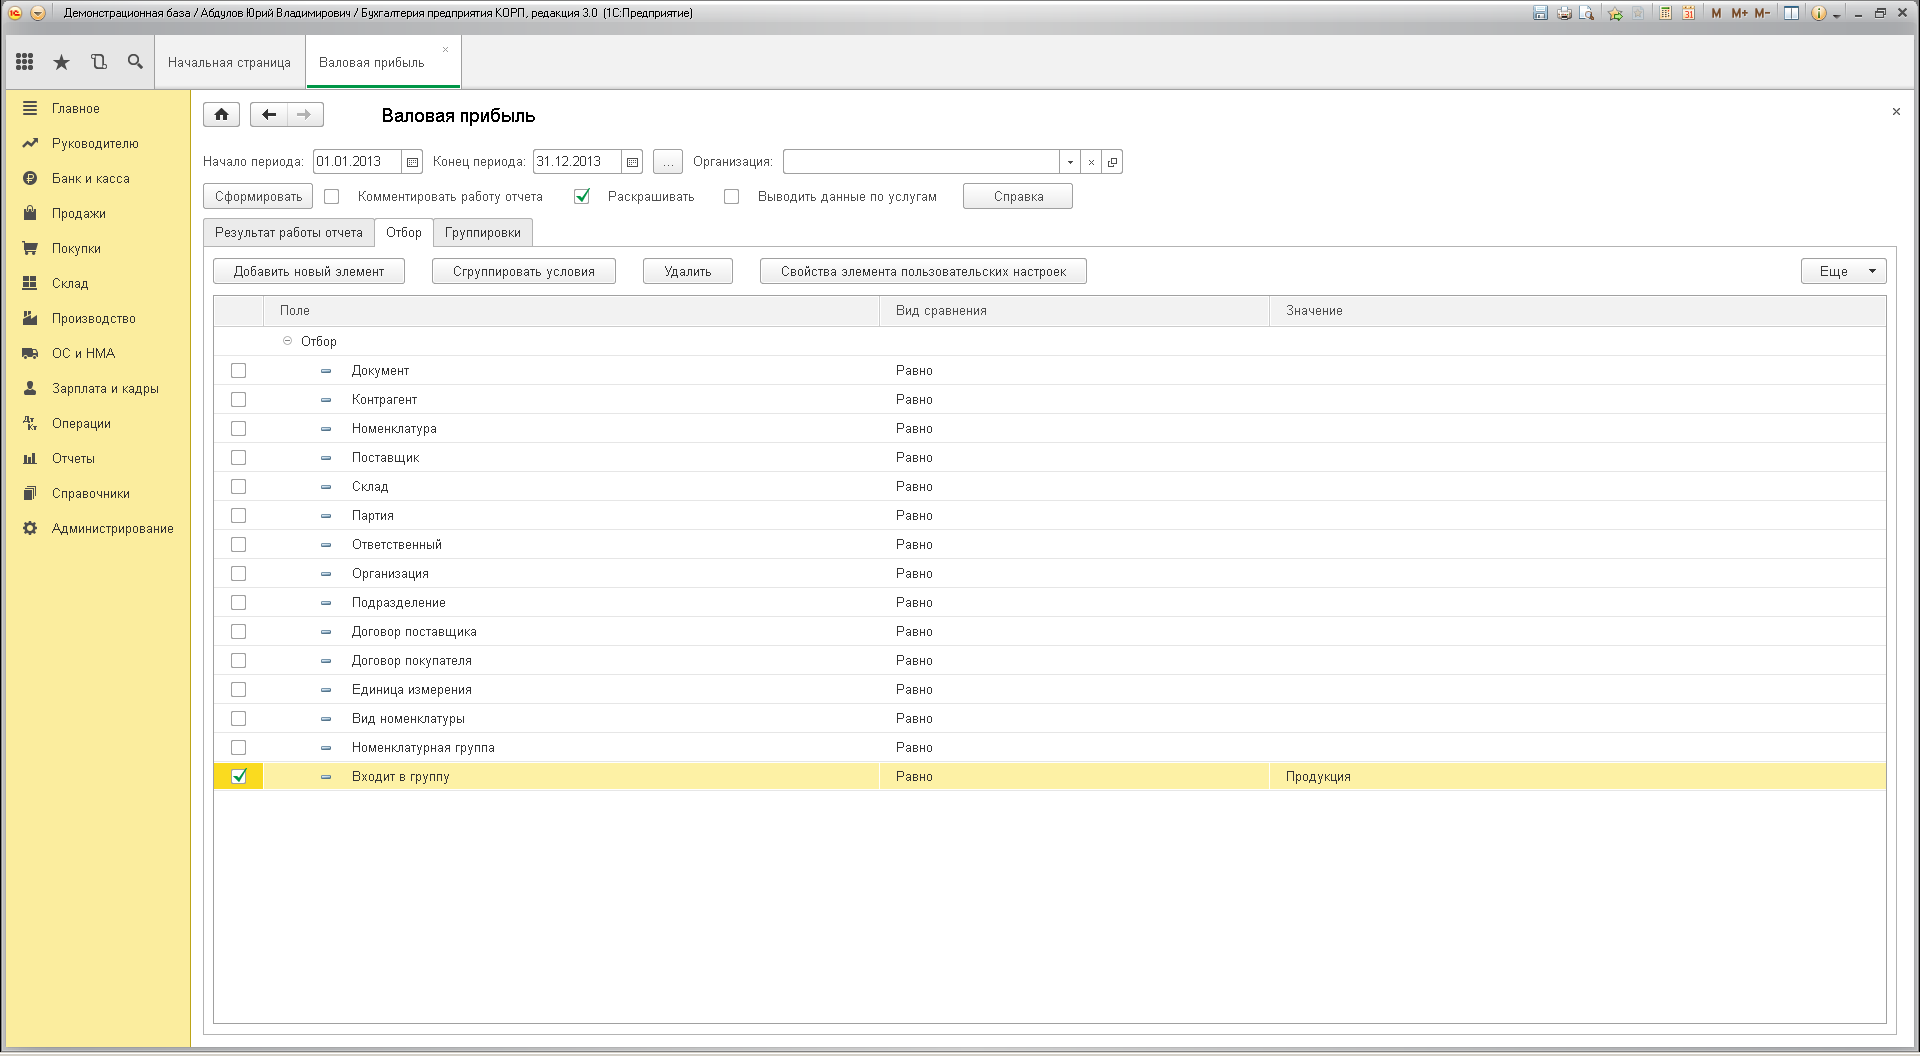Viewport: 1920px width, 1056px height.
Task: Open the Банк и касса section
Action: pos(91,178)
